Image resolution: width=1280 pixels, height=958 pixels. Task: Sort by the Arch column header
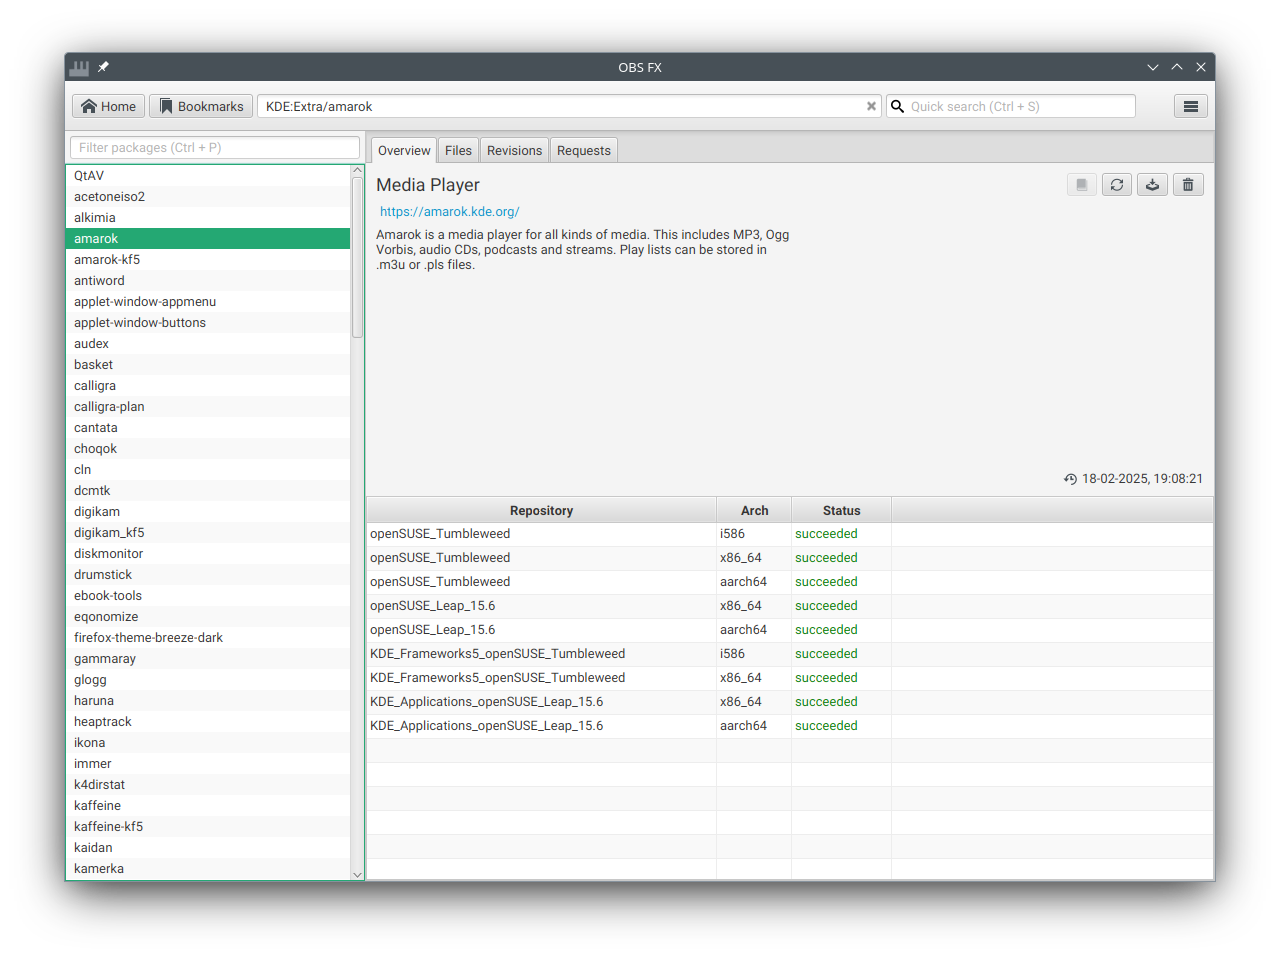click(754, 510)
